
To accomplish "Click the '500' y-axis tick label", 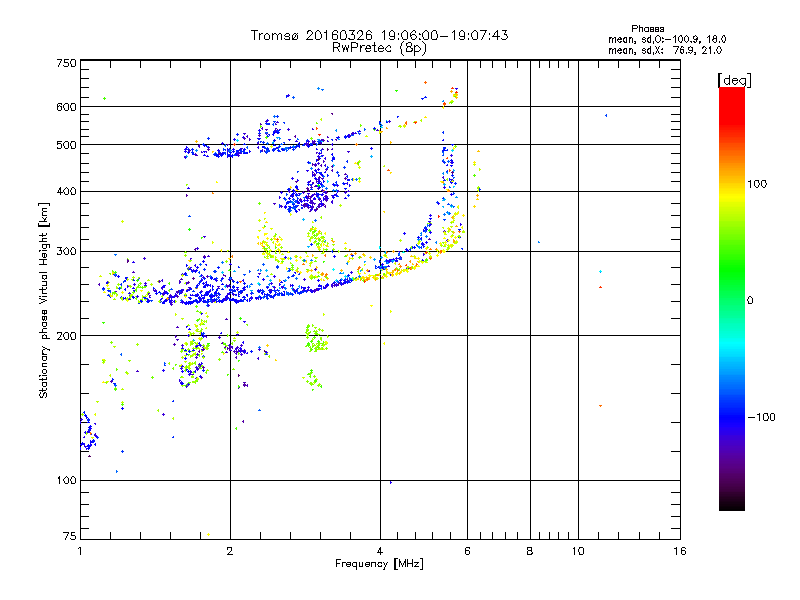I will pos(66,145).
